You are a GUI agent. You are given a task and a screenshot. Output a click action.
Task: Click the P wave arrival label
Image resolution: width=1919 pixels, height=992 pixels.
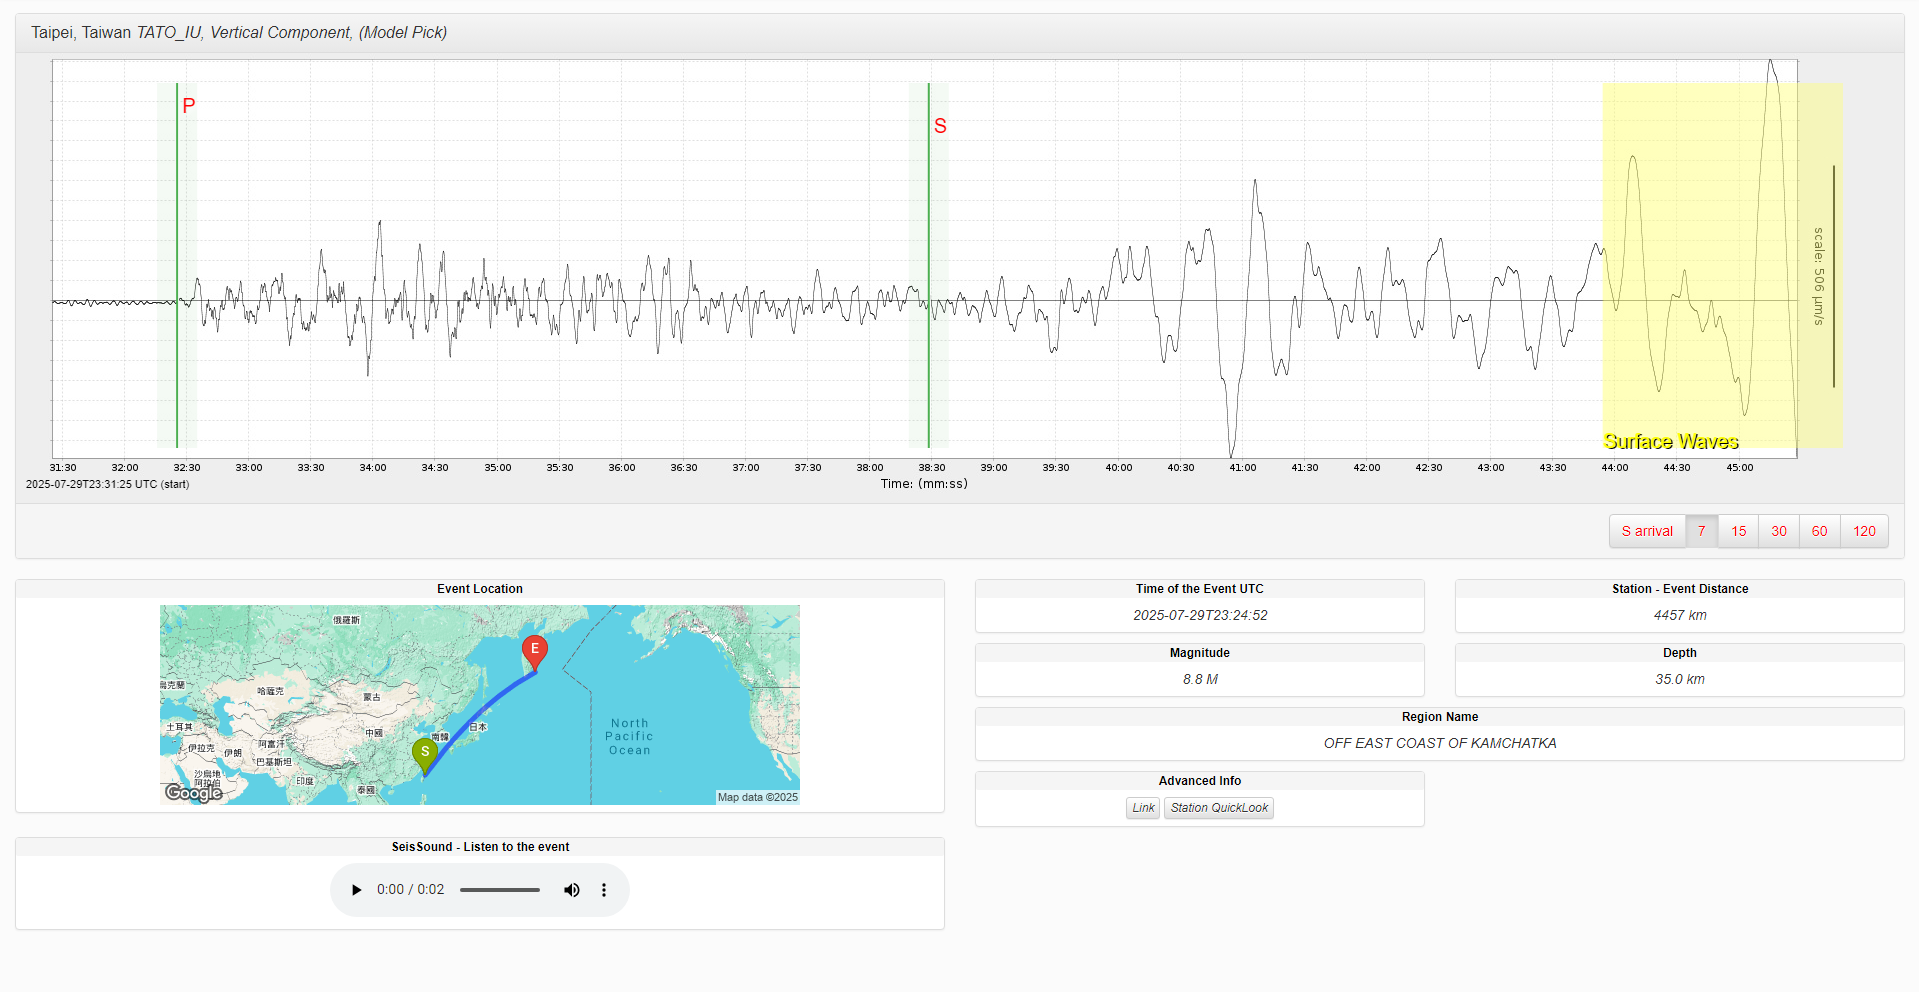(x=189, y=106)
